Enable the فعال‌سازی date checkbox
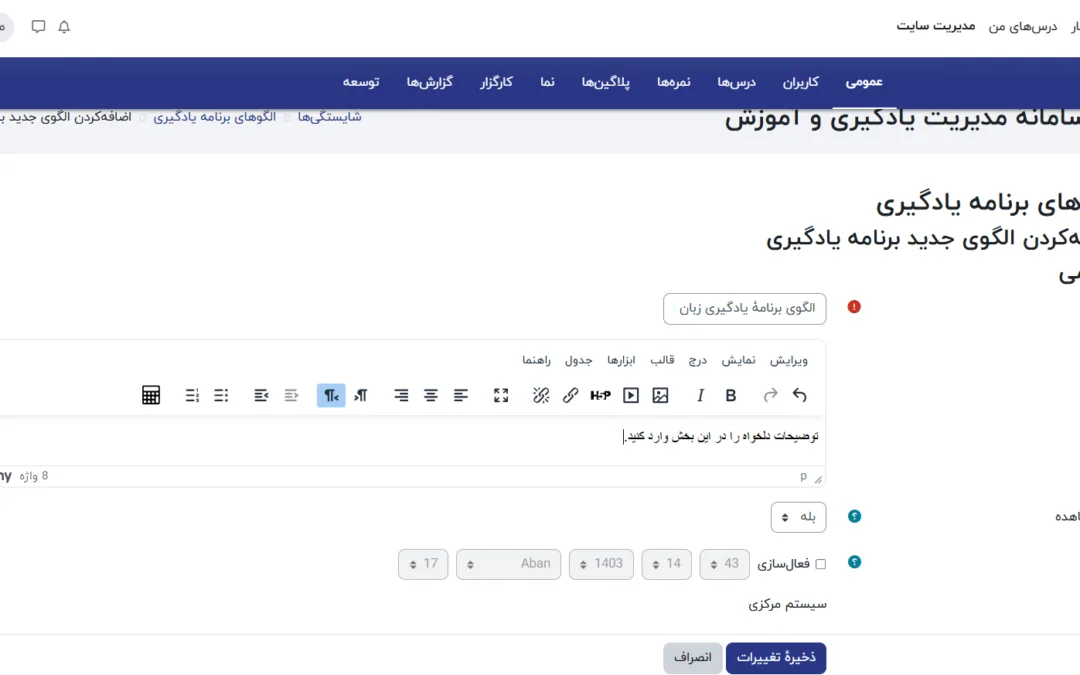The height and width of the screenshot is (675, 1080). pyautogui.click(x=821, y=564)
